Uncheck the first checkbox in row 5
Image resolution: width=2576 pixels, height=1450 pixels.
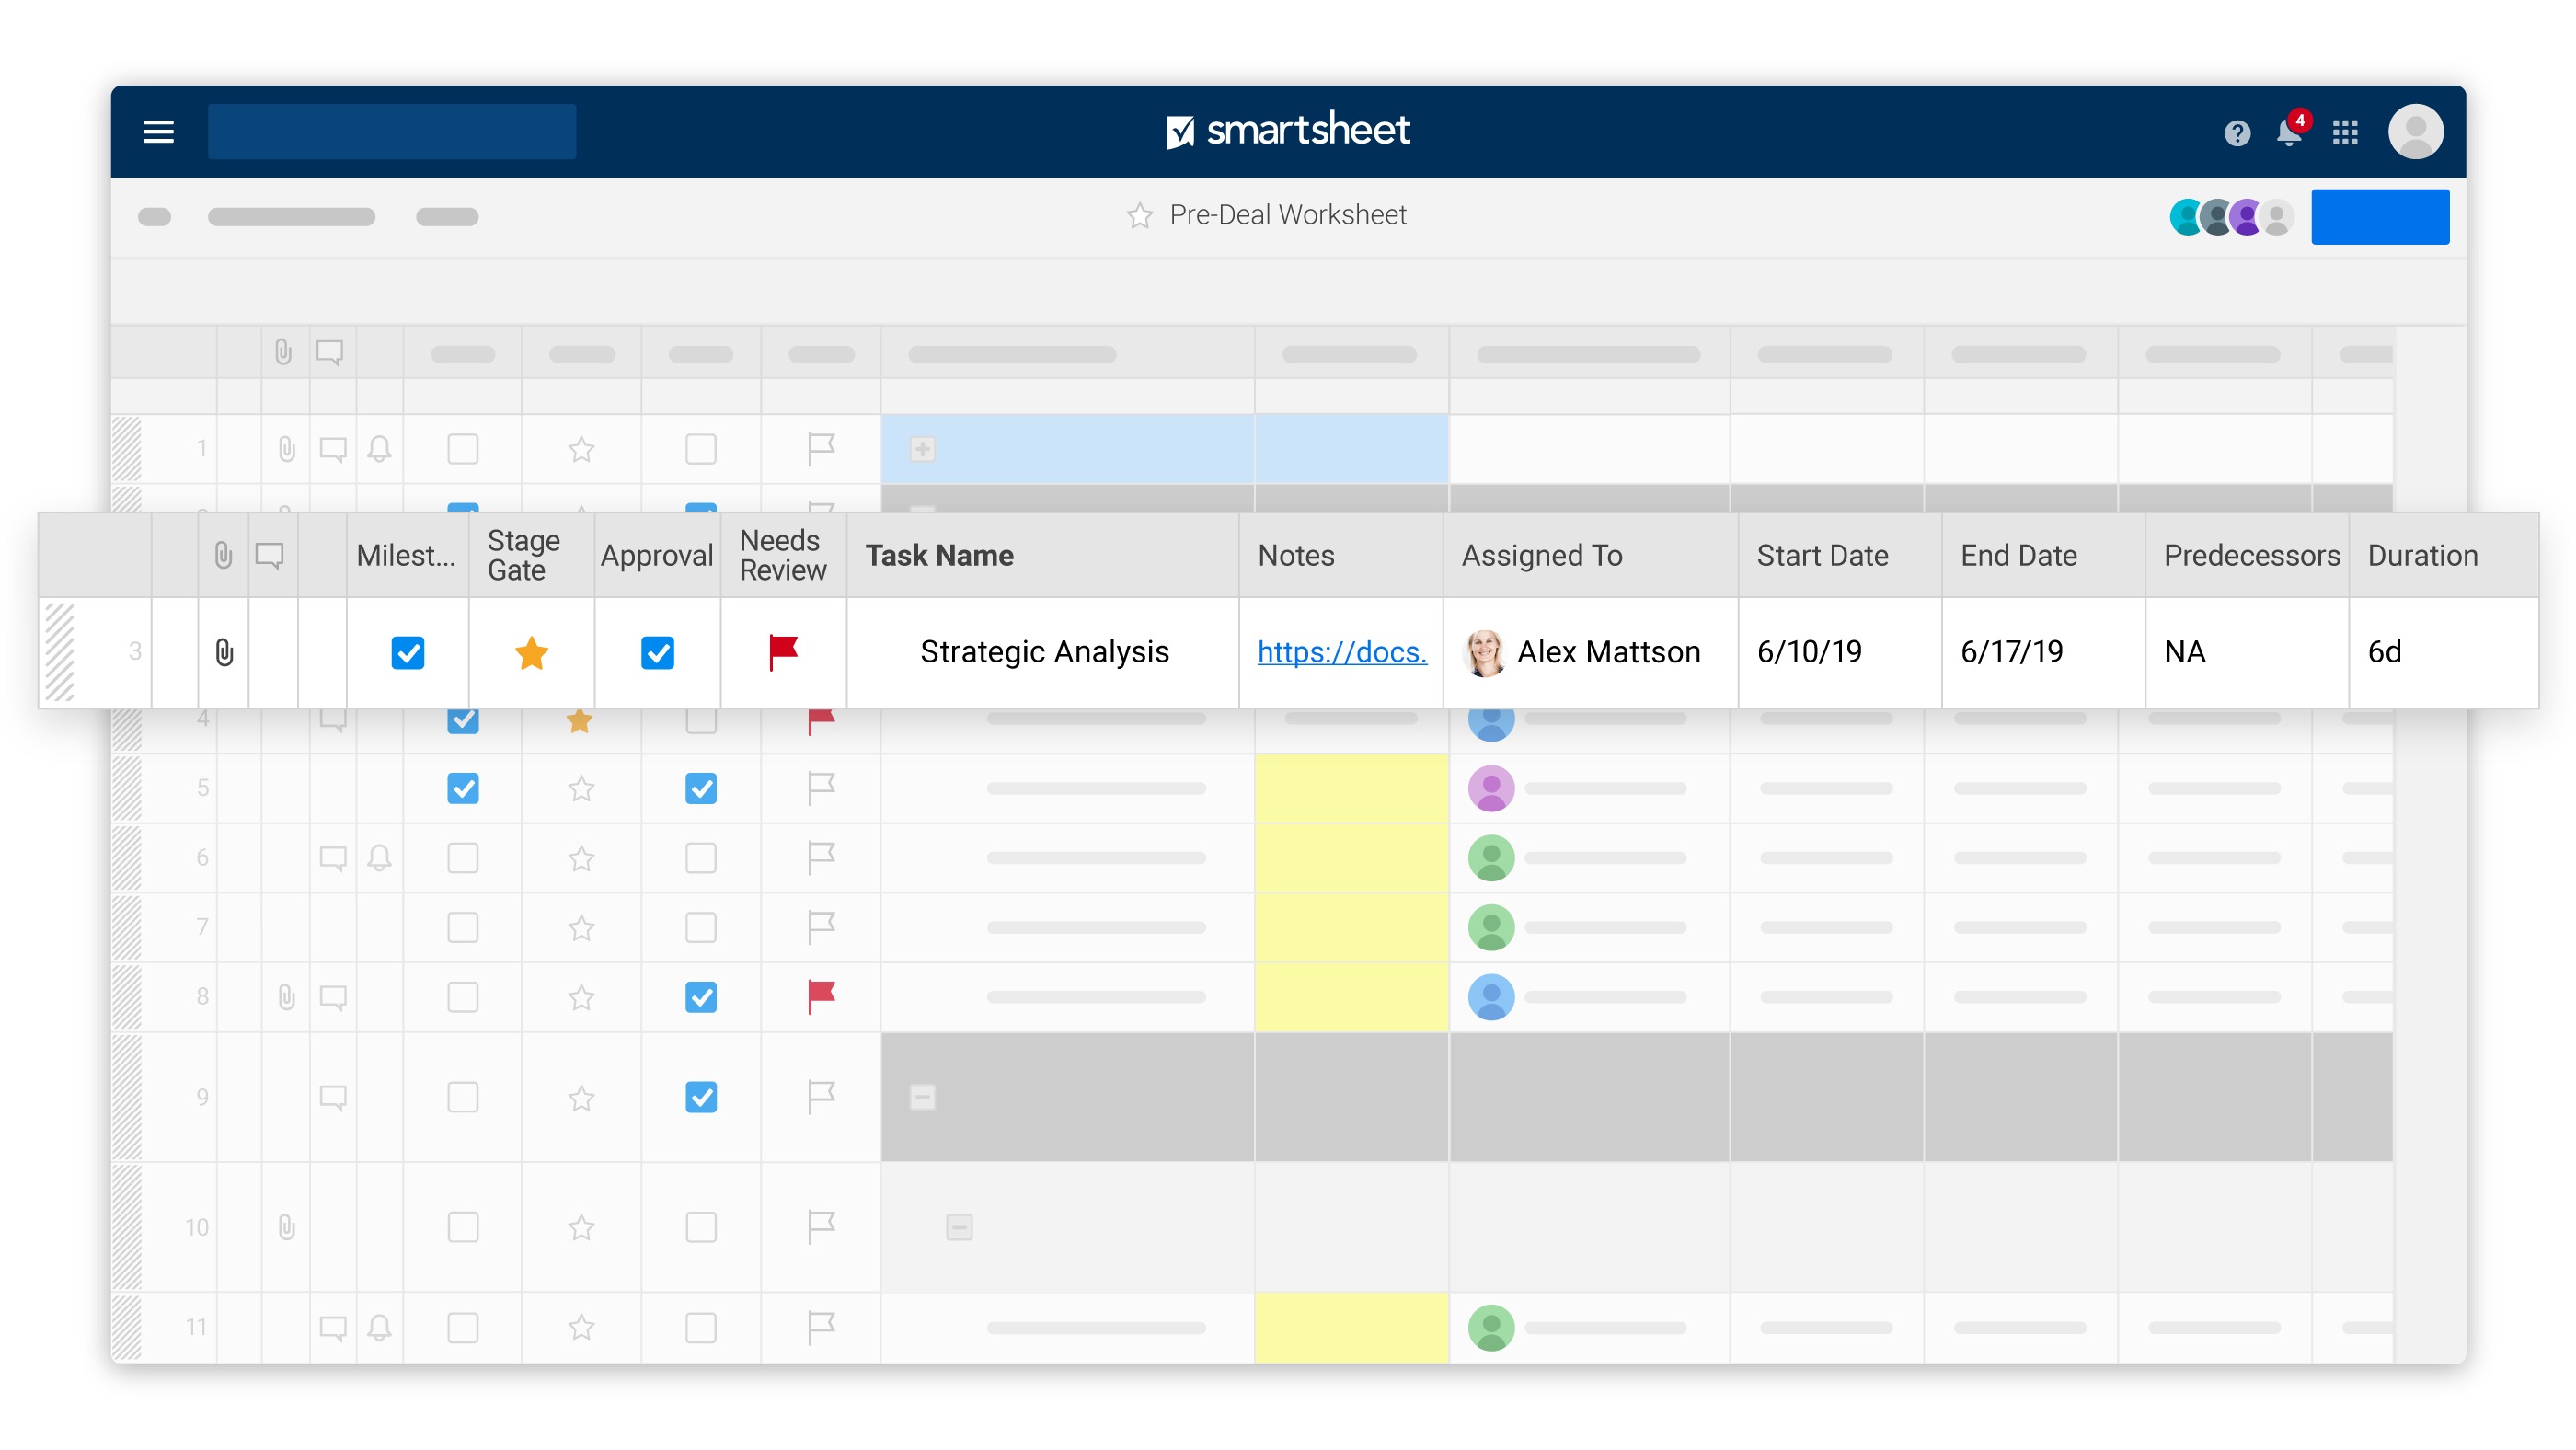tap(462, 789)
